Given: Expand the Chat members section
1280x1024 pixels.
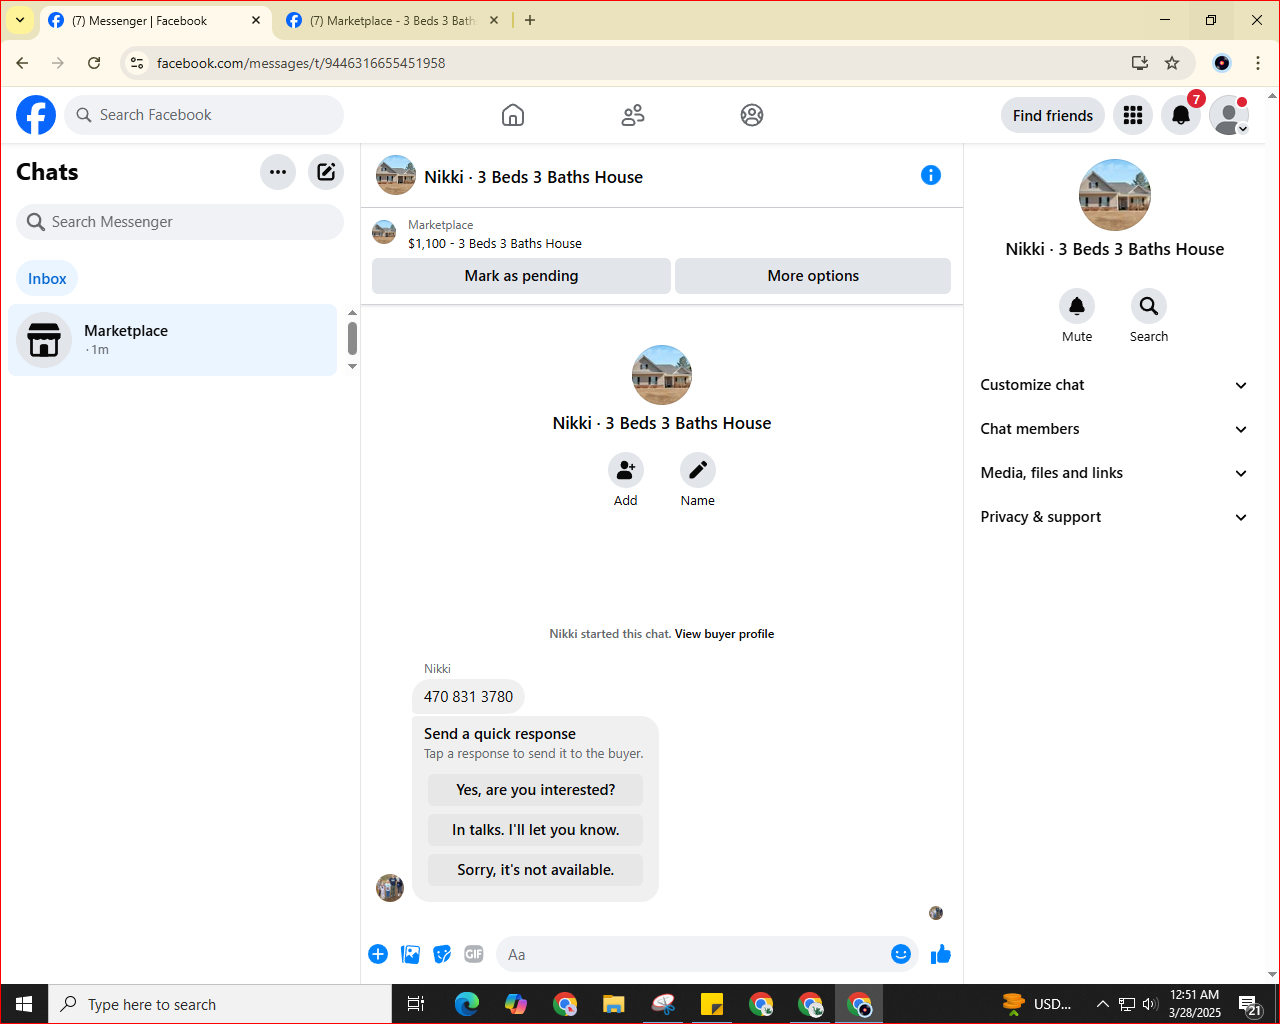Looking at the screenshot, I should click(1114, 429).
